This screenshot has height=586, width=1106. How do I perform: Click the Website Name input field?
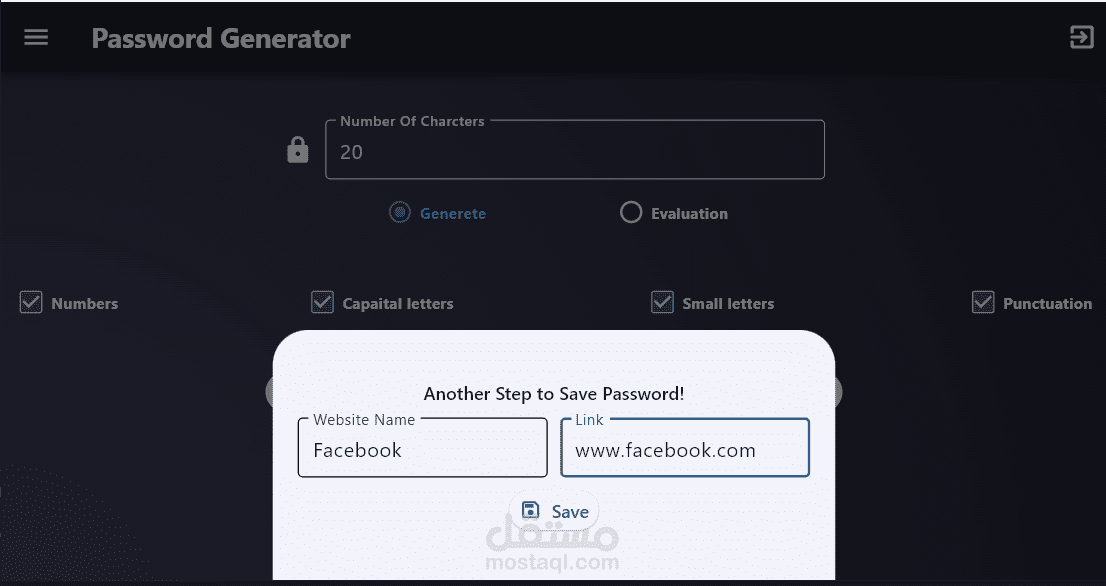click(422, 450)
